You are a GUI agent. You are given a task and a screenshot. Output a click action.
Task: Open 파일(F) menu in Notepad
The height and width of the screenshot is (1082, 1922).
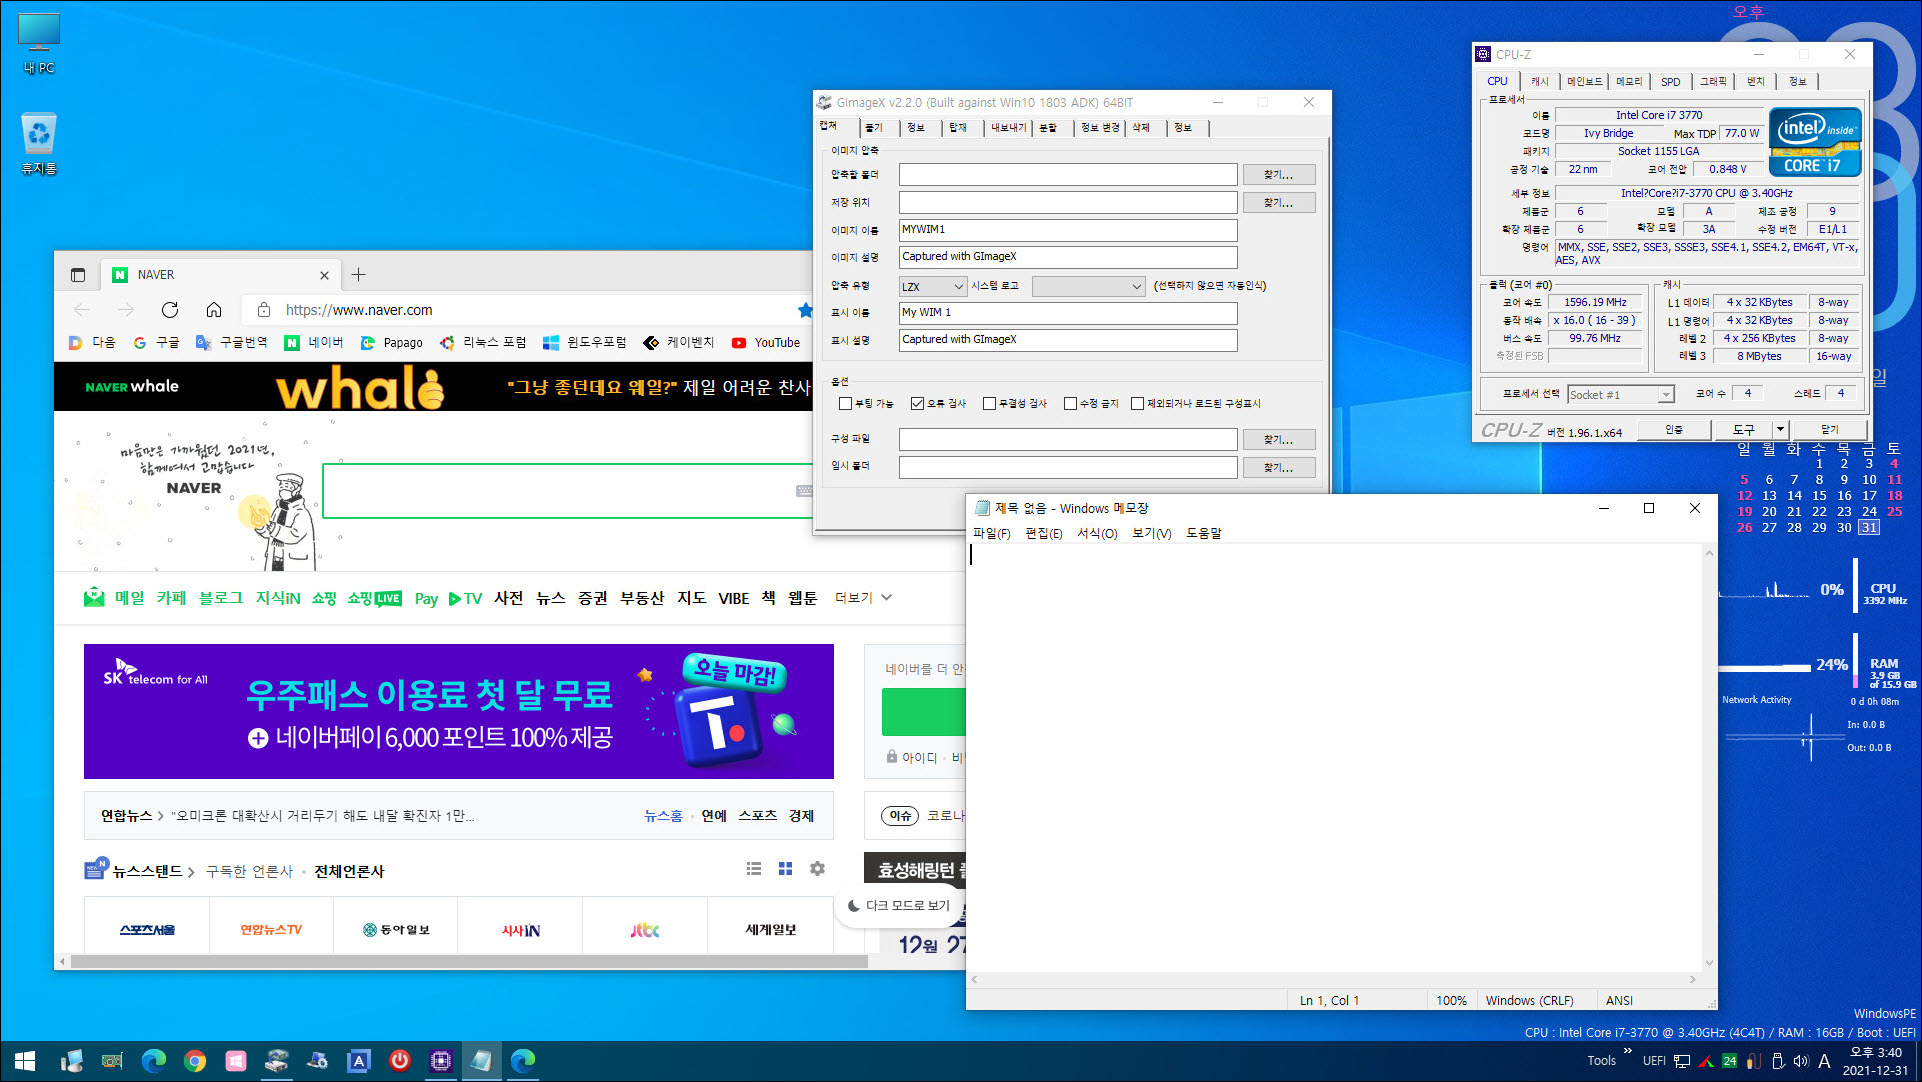tap(991, 533)
